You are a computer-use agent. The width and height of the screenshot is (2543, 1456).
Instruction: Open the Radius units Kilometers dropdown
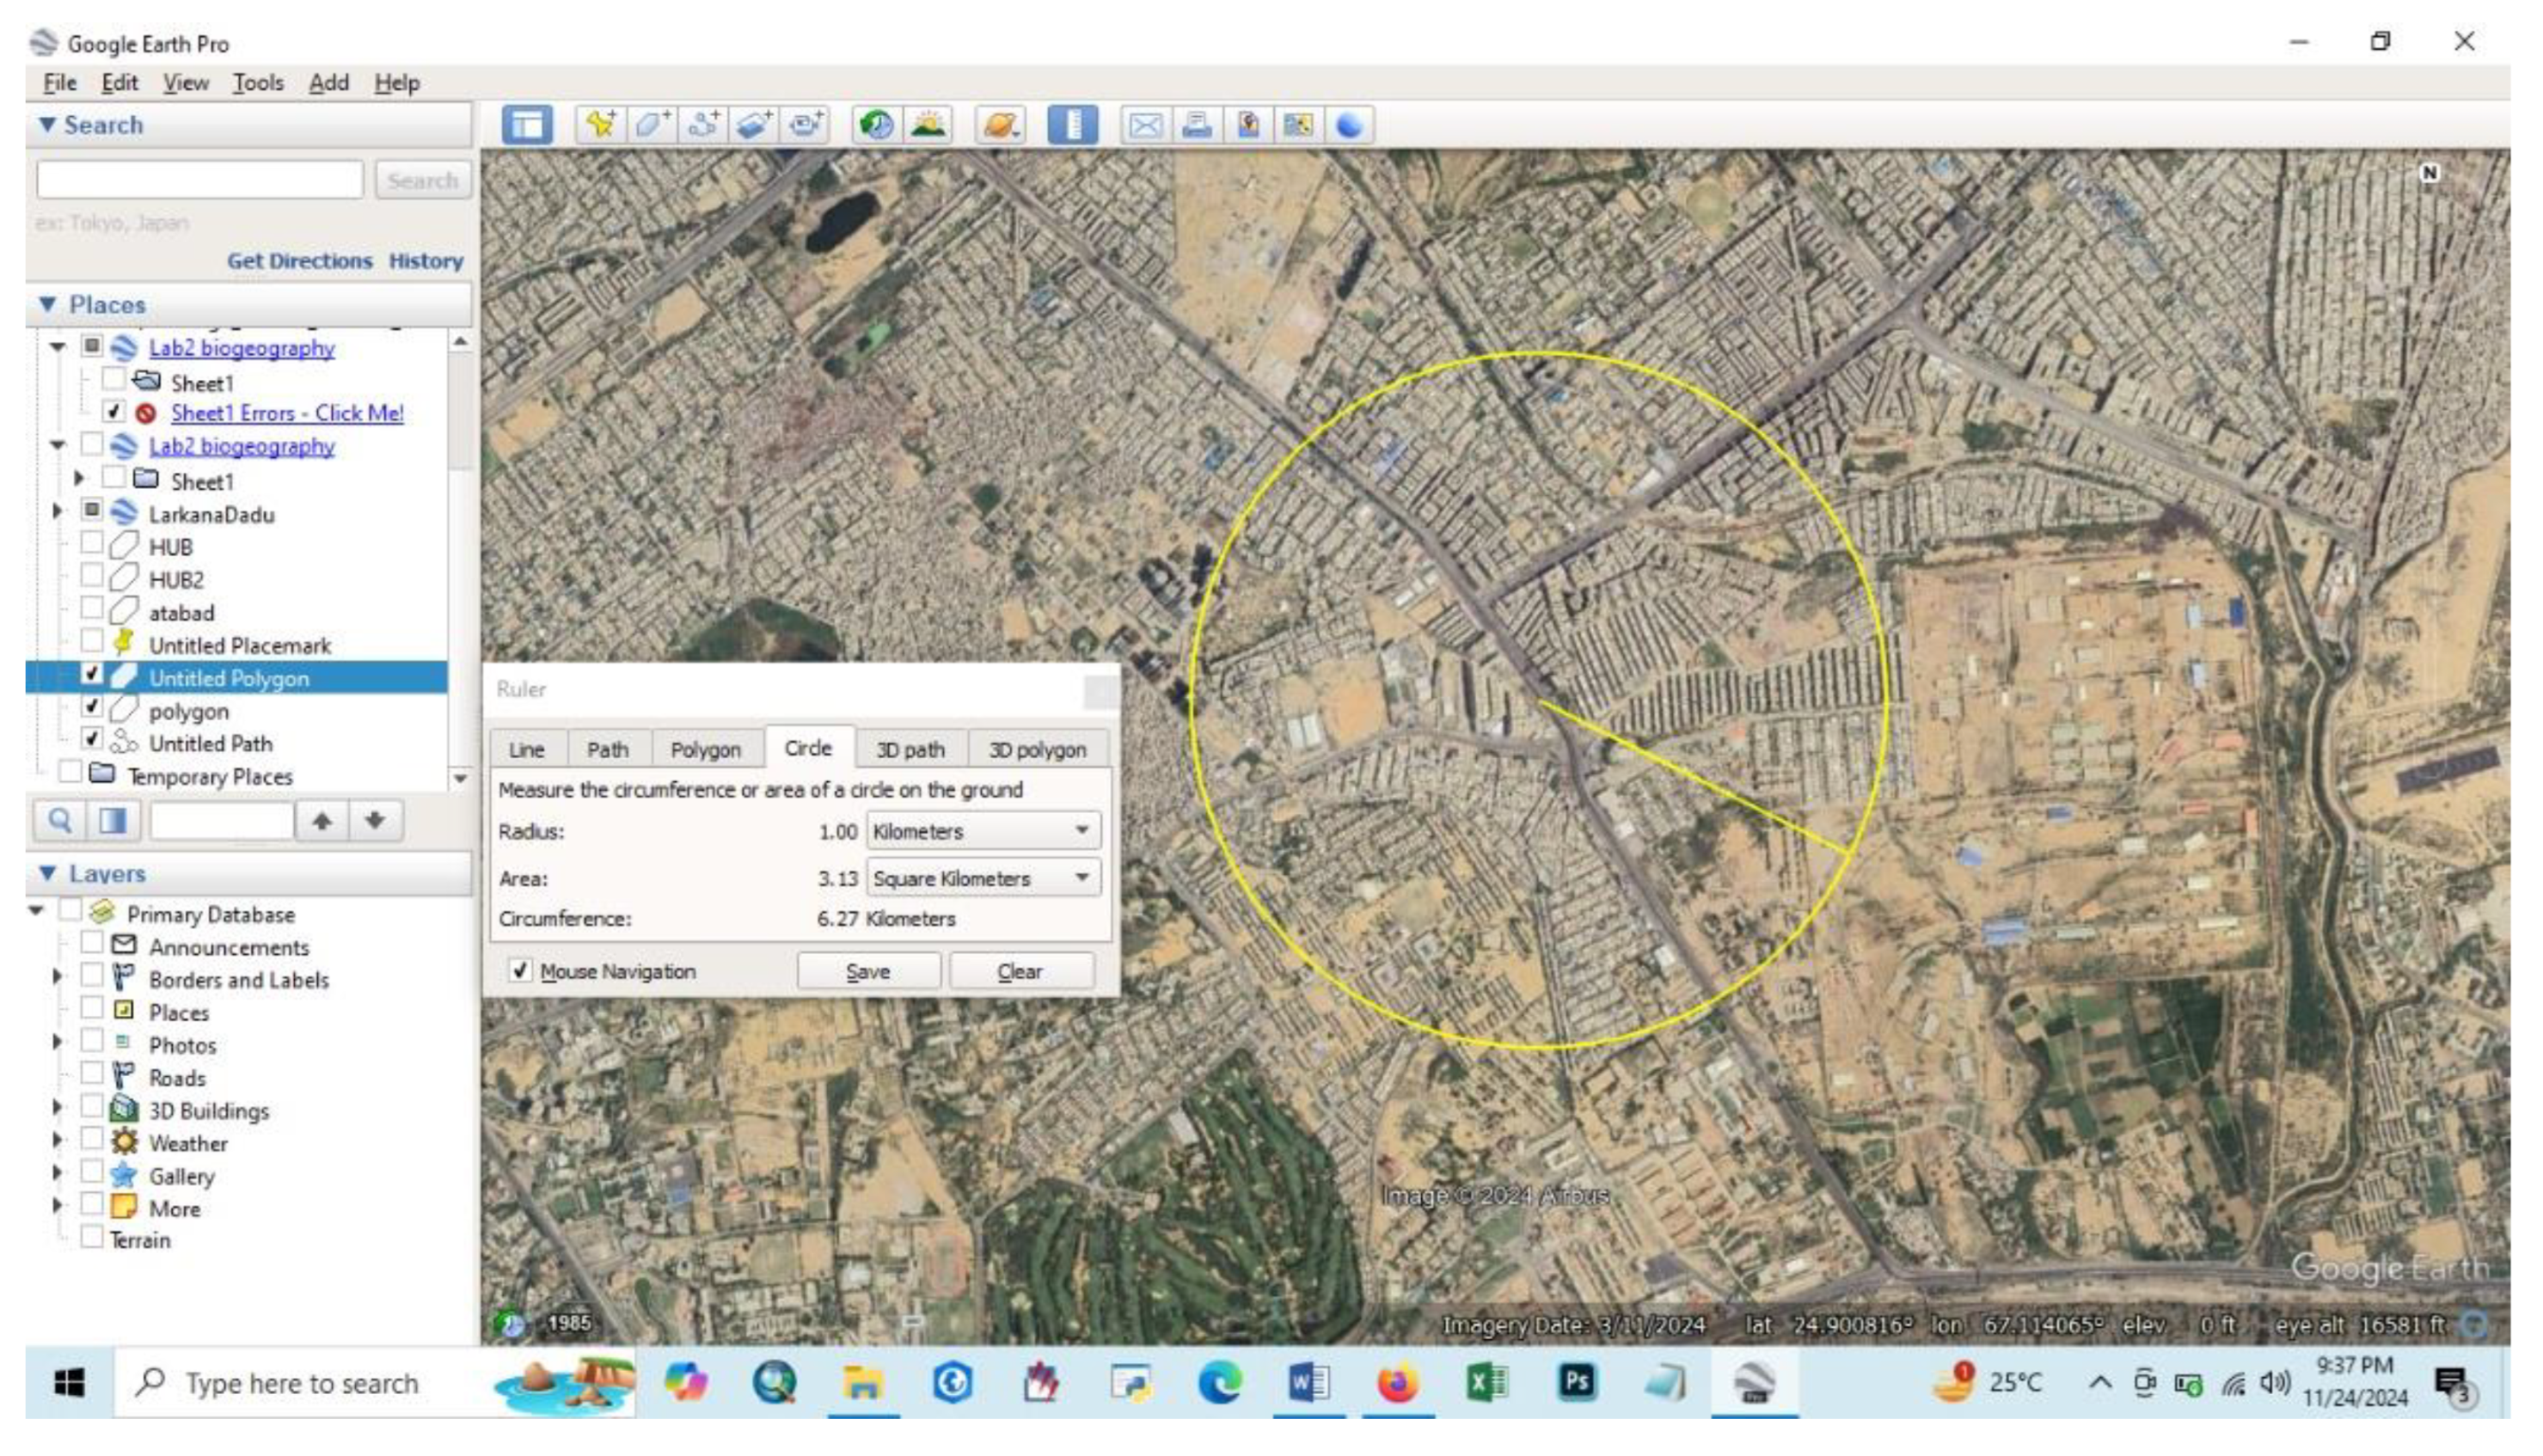click(x=983, y=831)
